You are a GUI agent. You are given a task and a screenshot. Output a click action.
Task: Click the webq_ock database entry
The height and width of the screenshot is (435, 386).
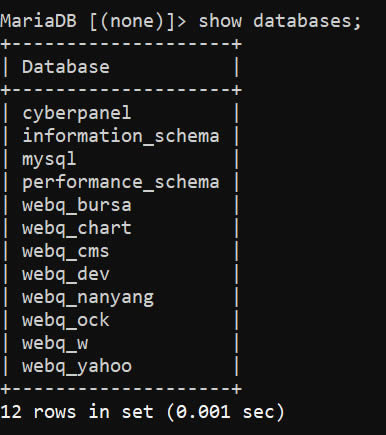point(66,320)
